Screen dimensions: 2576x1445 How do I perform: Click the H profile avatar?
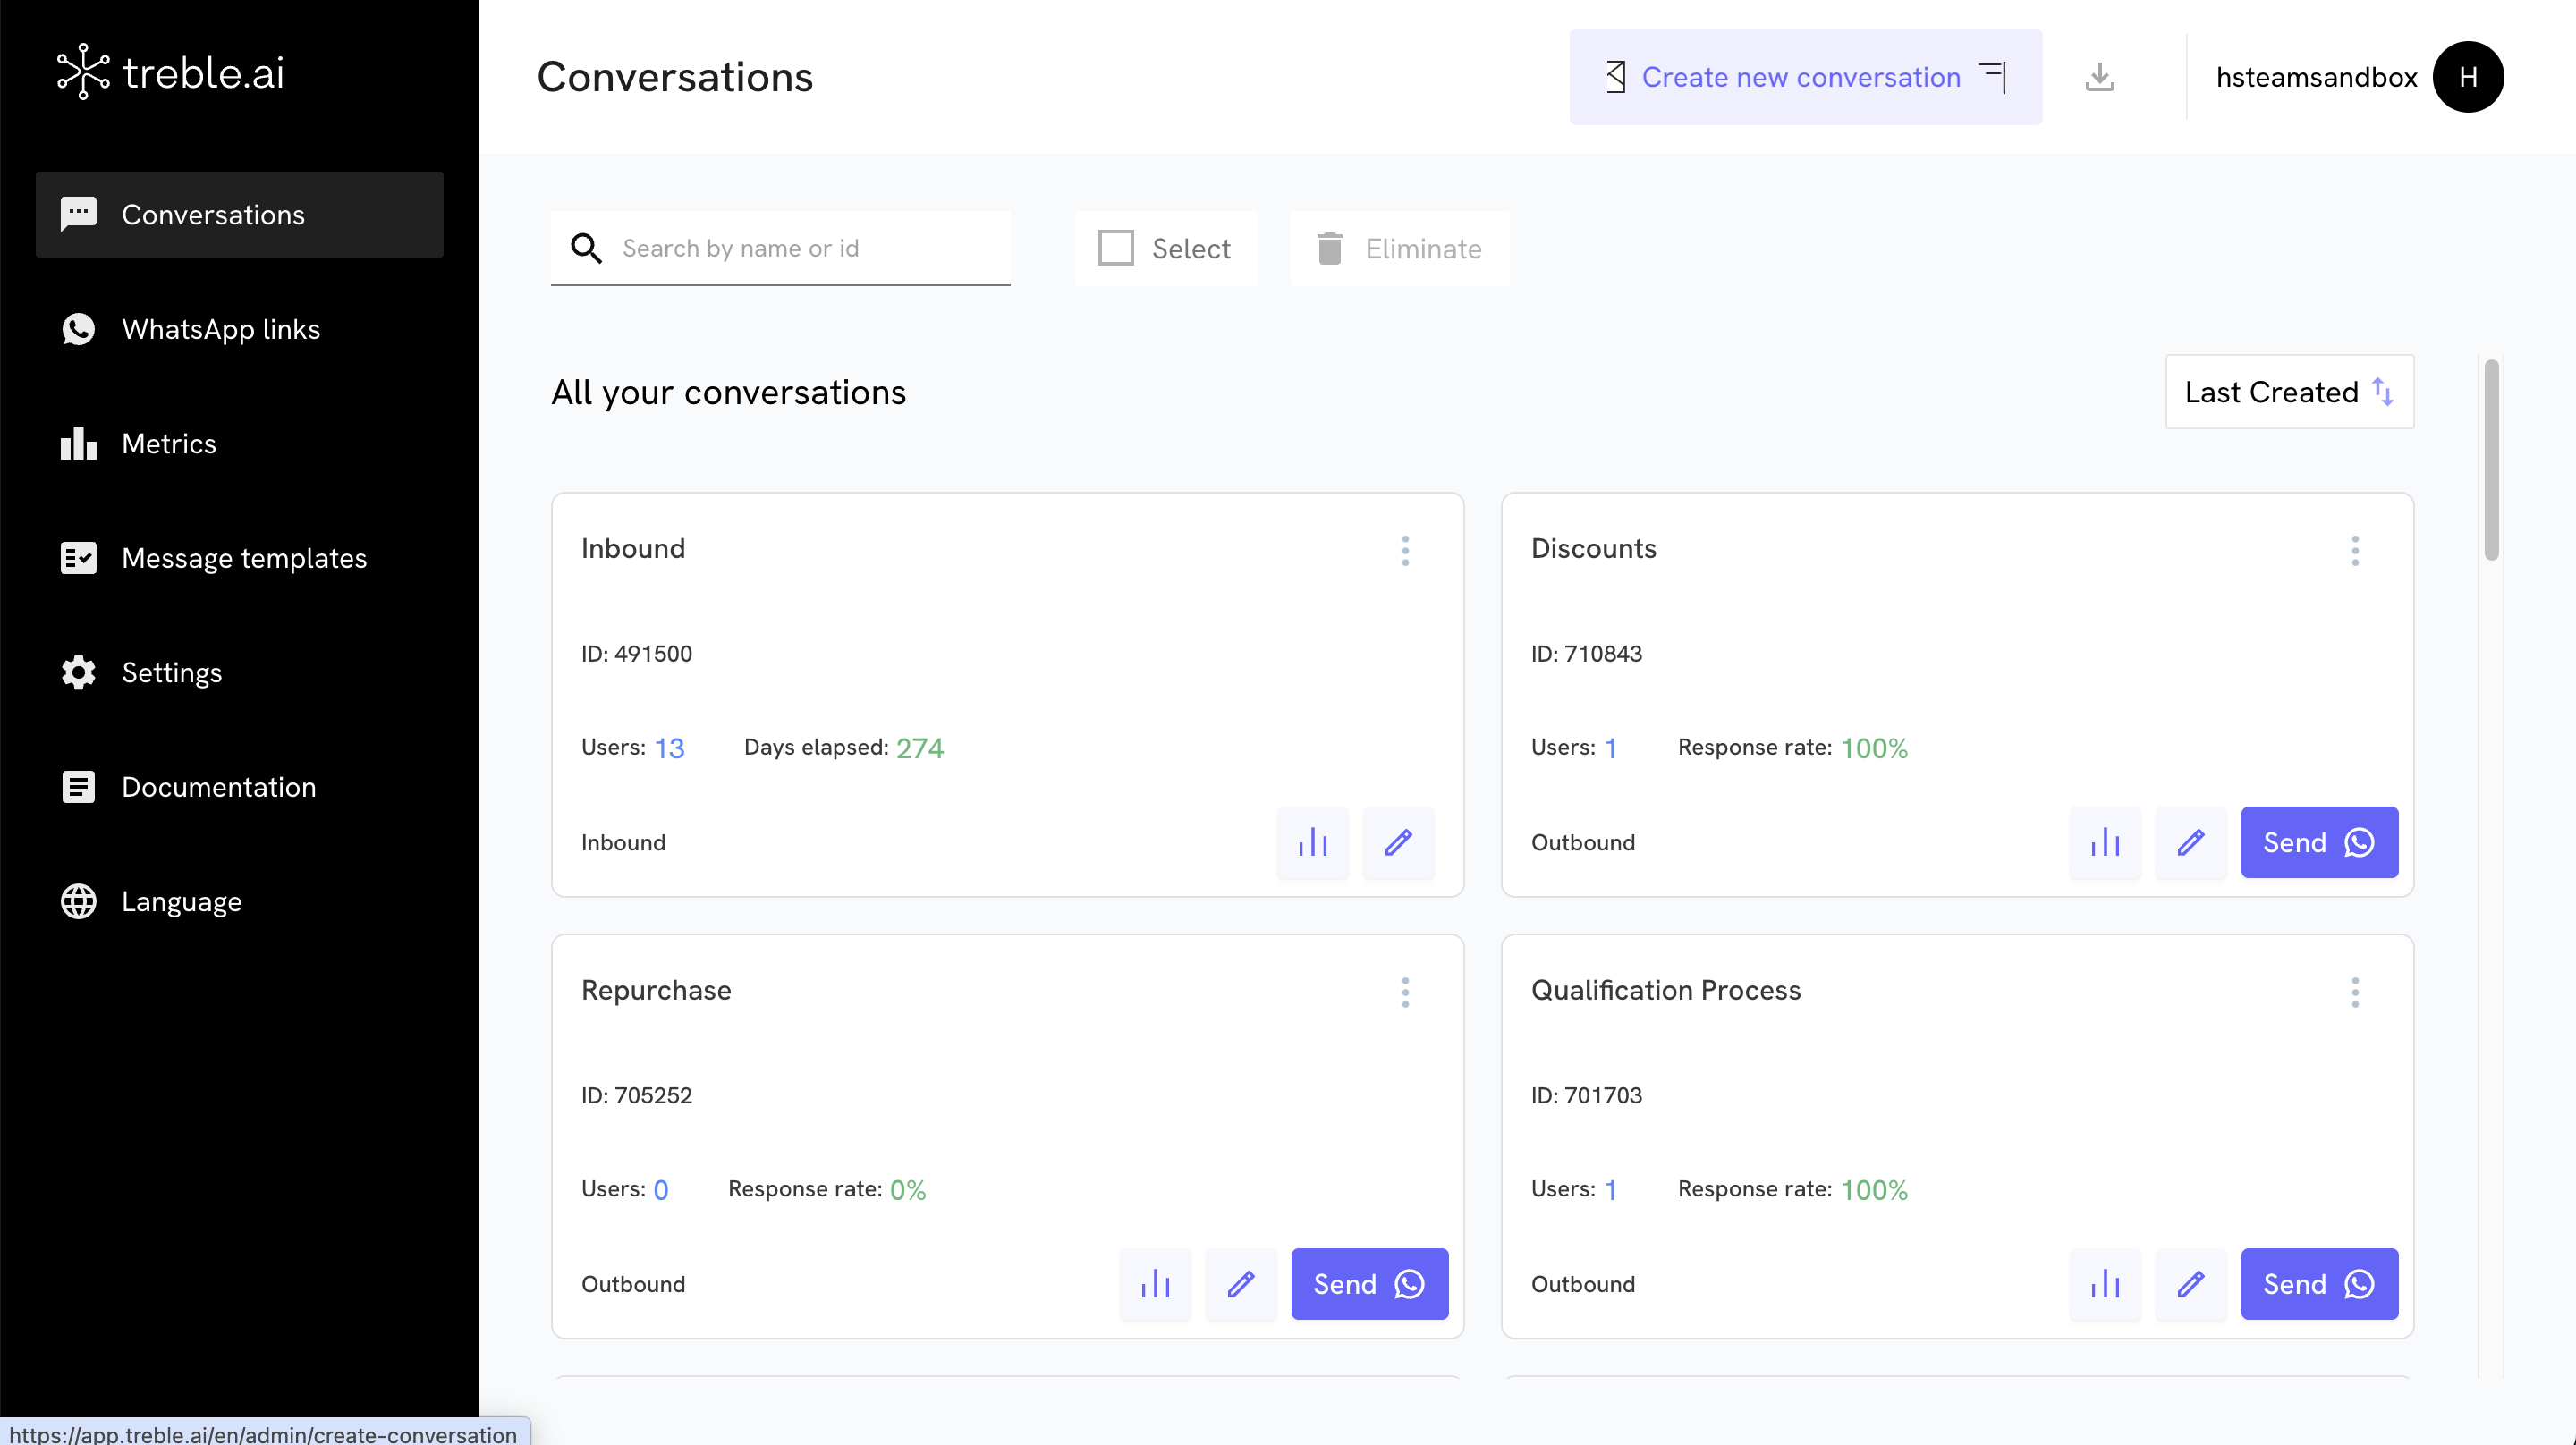2467,77
